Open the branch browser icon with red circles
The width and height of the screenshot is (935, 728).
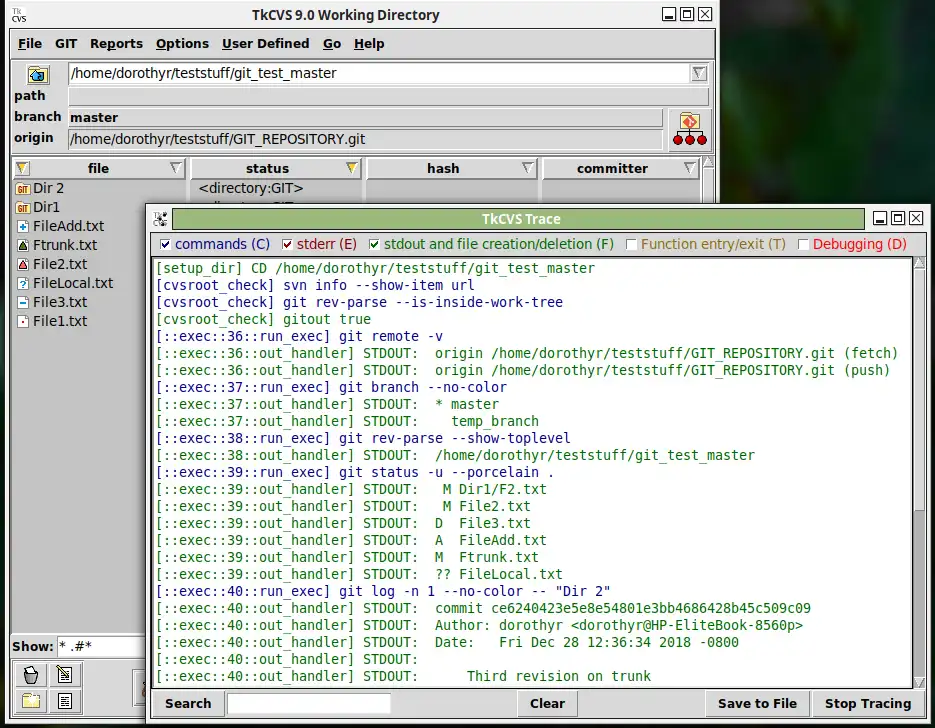pyautogui.click(x=689, y=129)
